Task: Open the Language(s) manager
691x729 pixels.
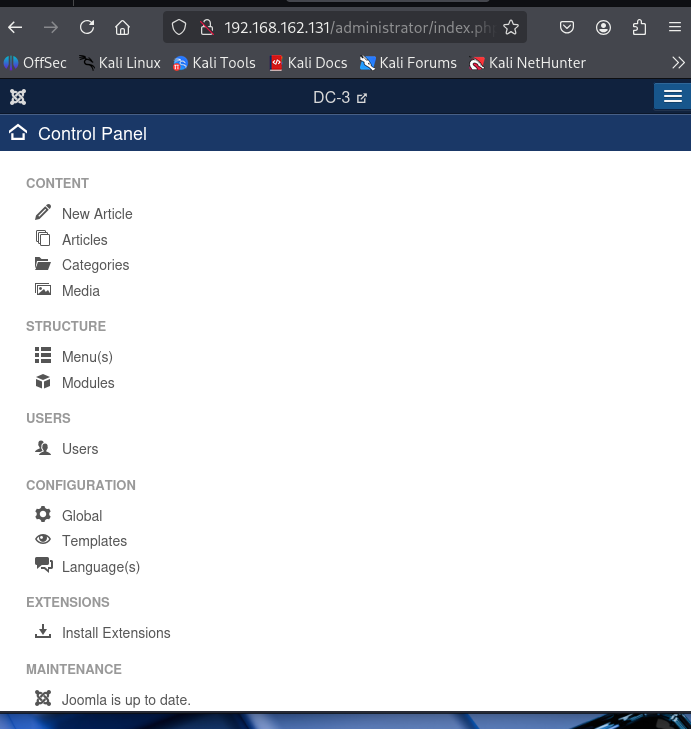Action: pyautogui.click(x=101, y=567)
